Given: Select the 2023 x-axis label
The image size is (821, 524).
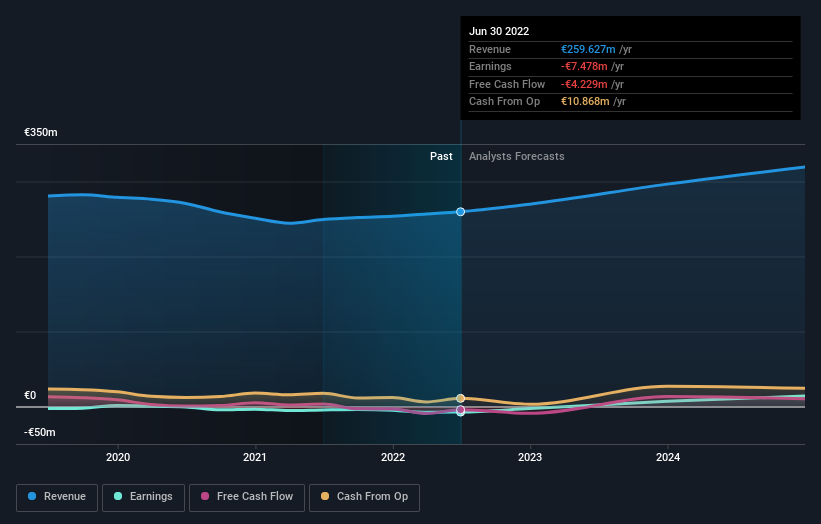Looking at the screenshot, I should pyautogui.click(x=530, y=457).
